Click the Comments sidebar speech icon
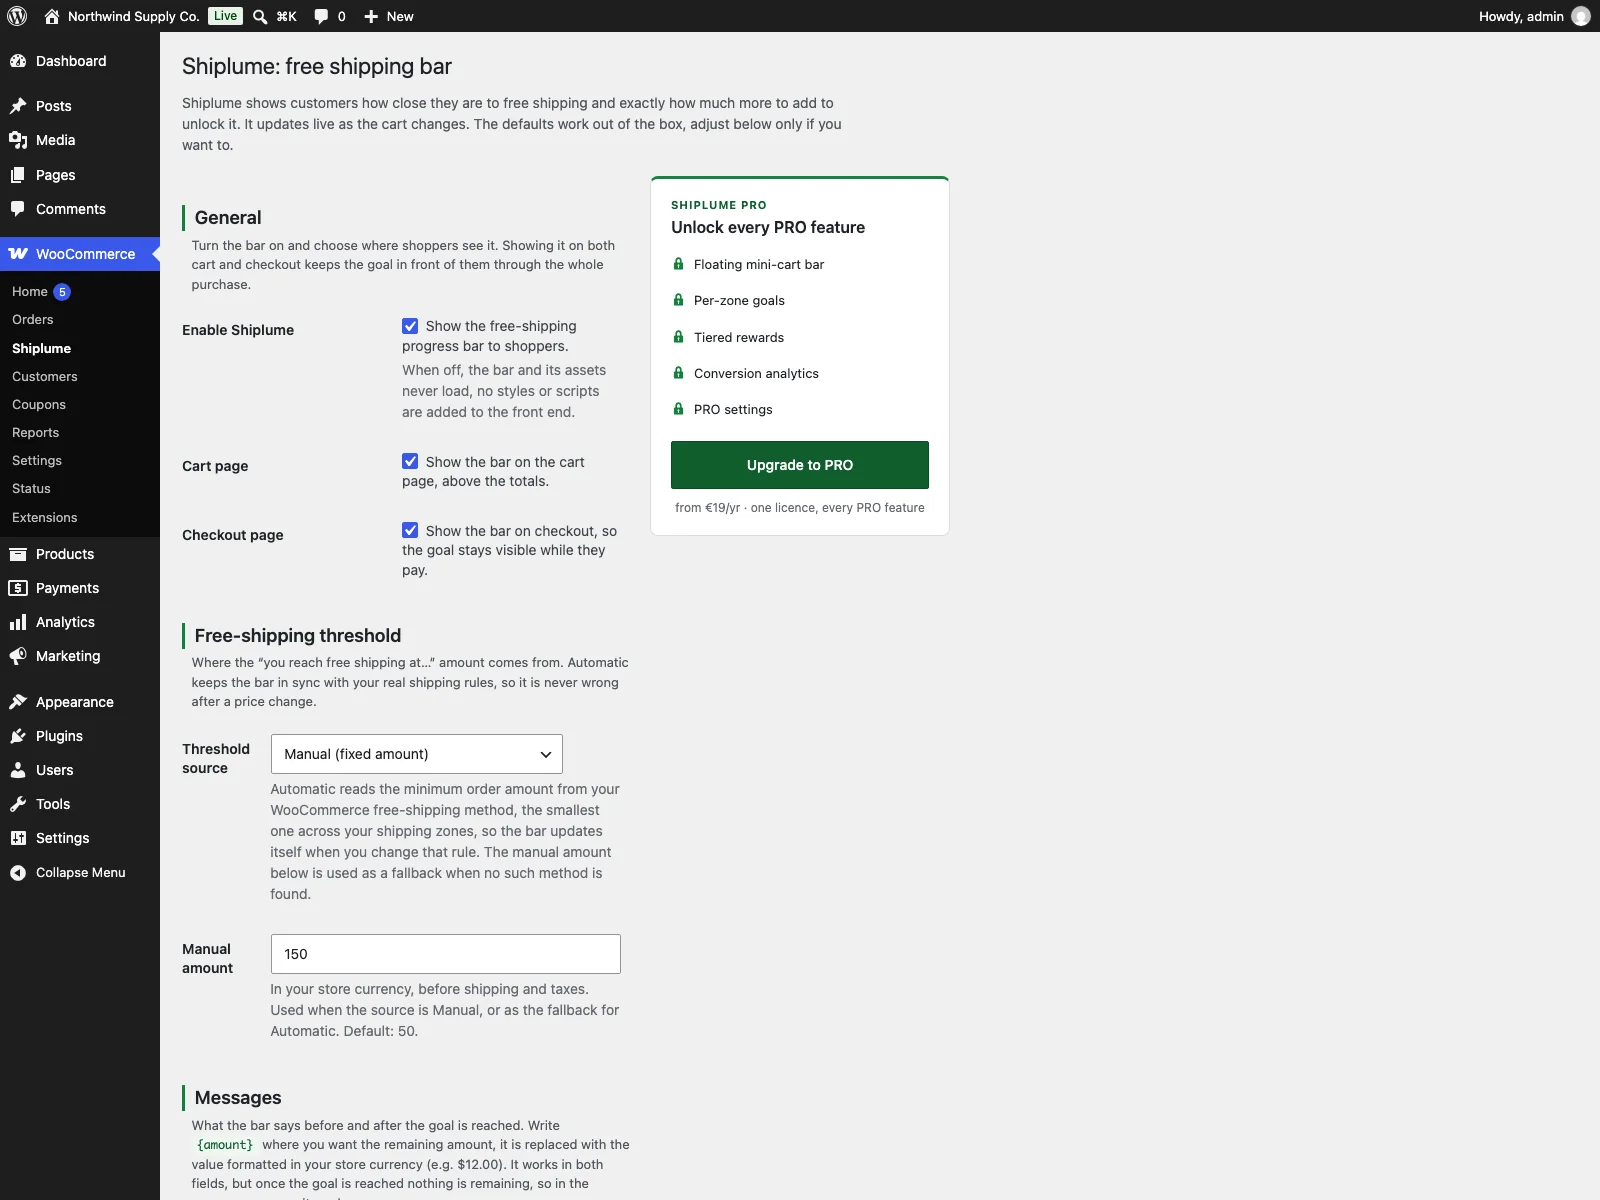This screenshot has height=1200, width=1600. coord(18,209)
